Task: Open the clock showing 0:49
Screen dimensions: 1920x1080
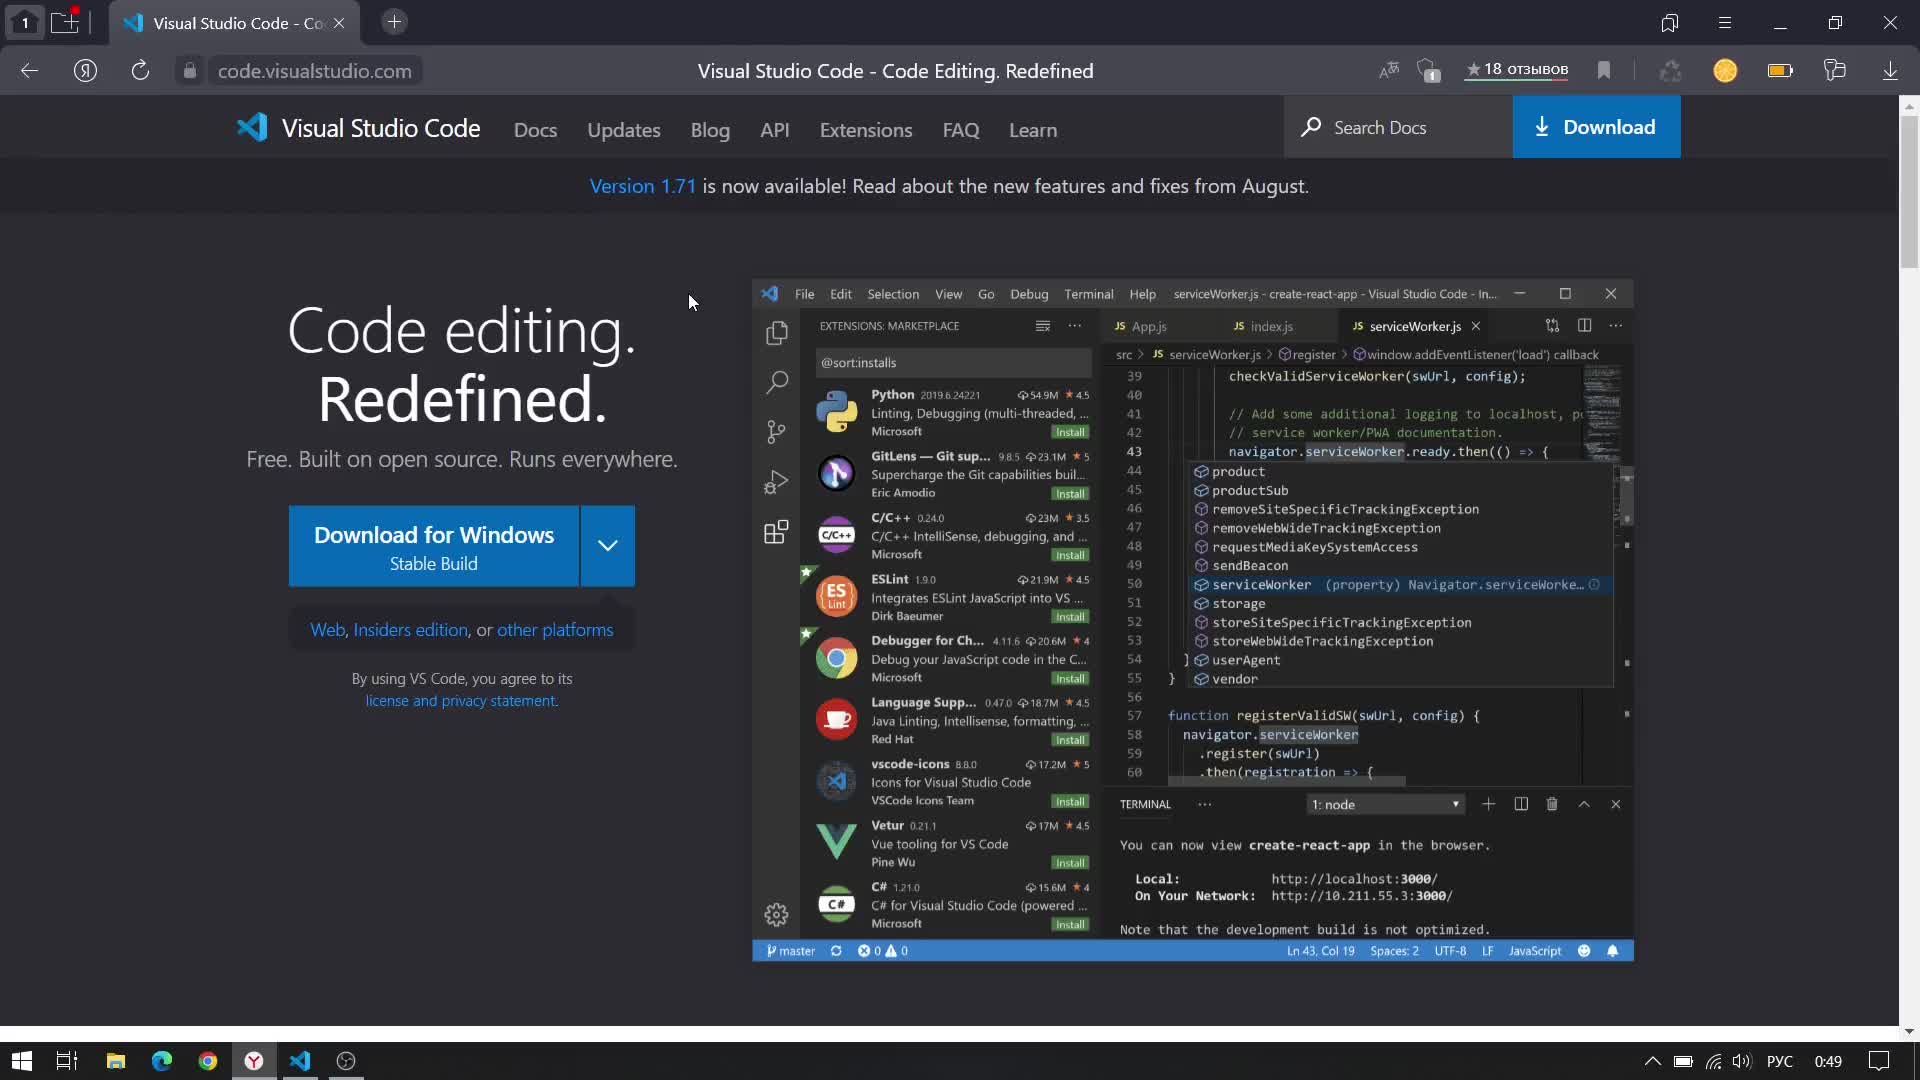Action: [x=1828, y=1061]
